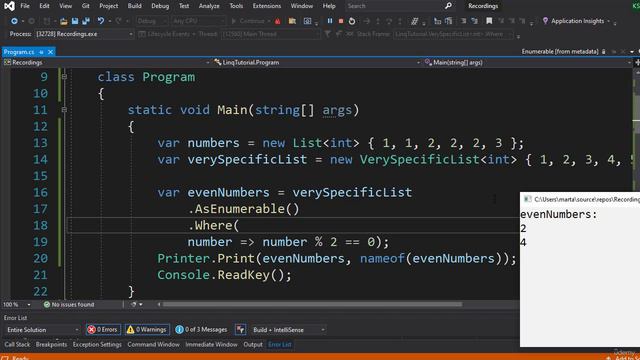Viewport: 640px width, 360px height.
Task: Click the Error List filter icon
Action: (x=240, y=329)
